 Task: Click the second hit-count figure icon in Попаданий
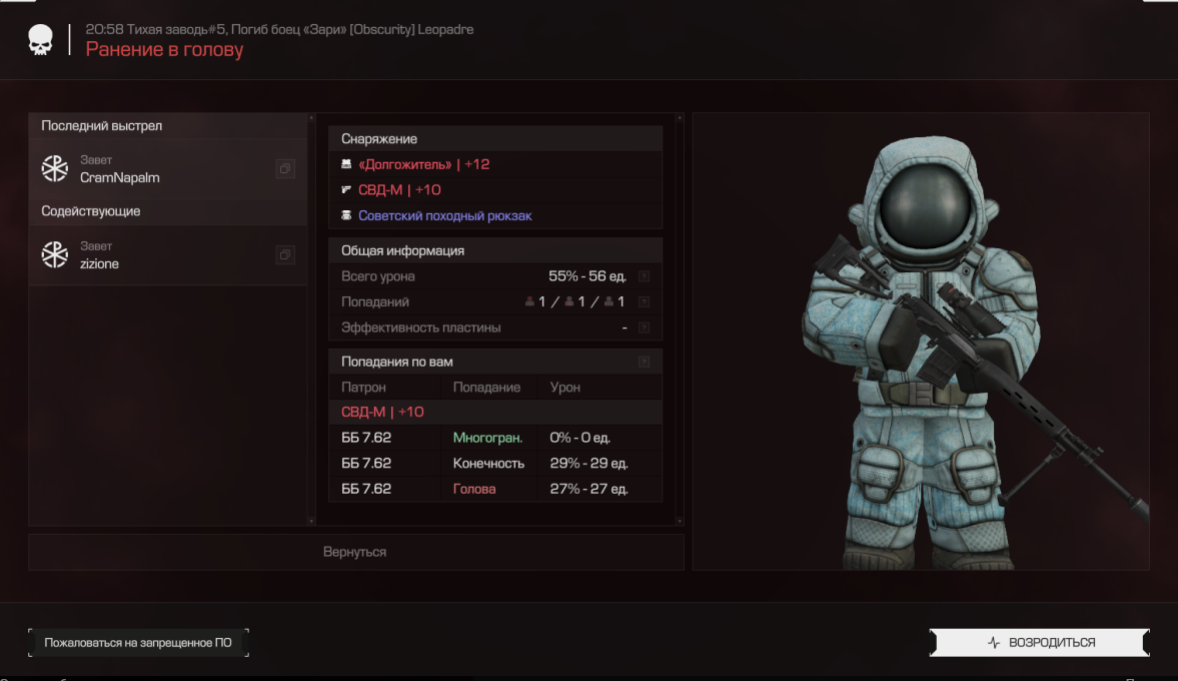(x=569, y=301)
